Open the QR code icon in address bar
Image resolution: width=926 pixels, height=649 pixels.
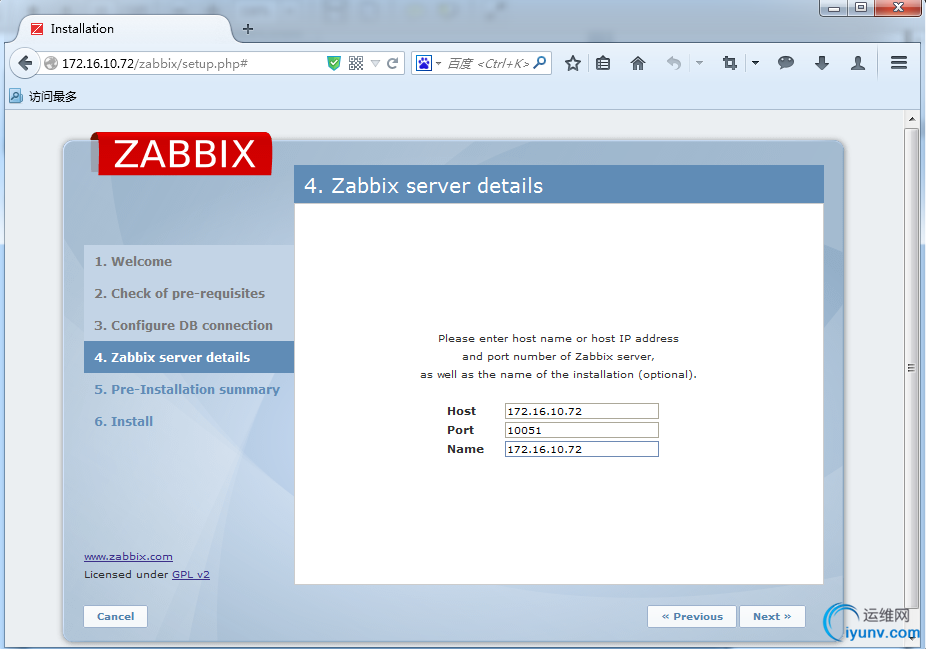click(x=356, y=63)
